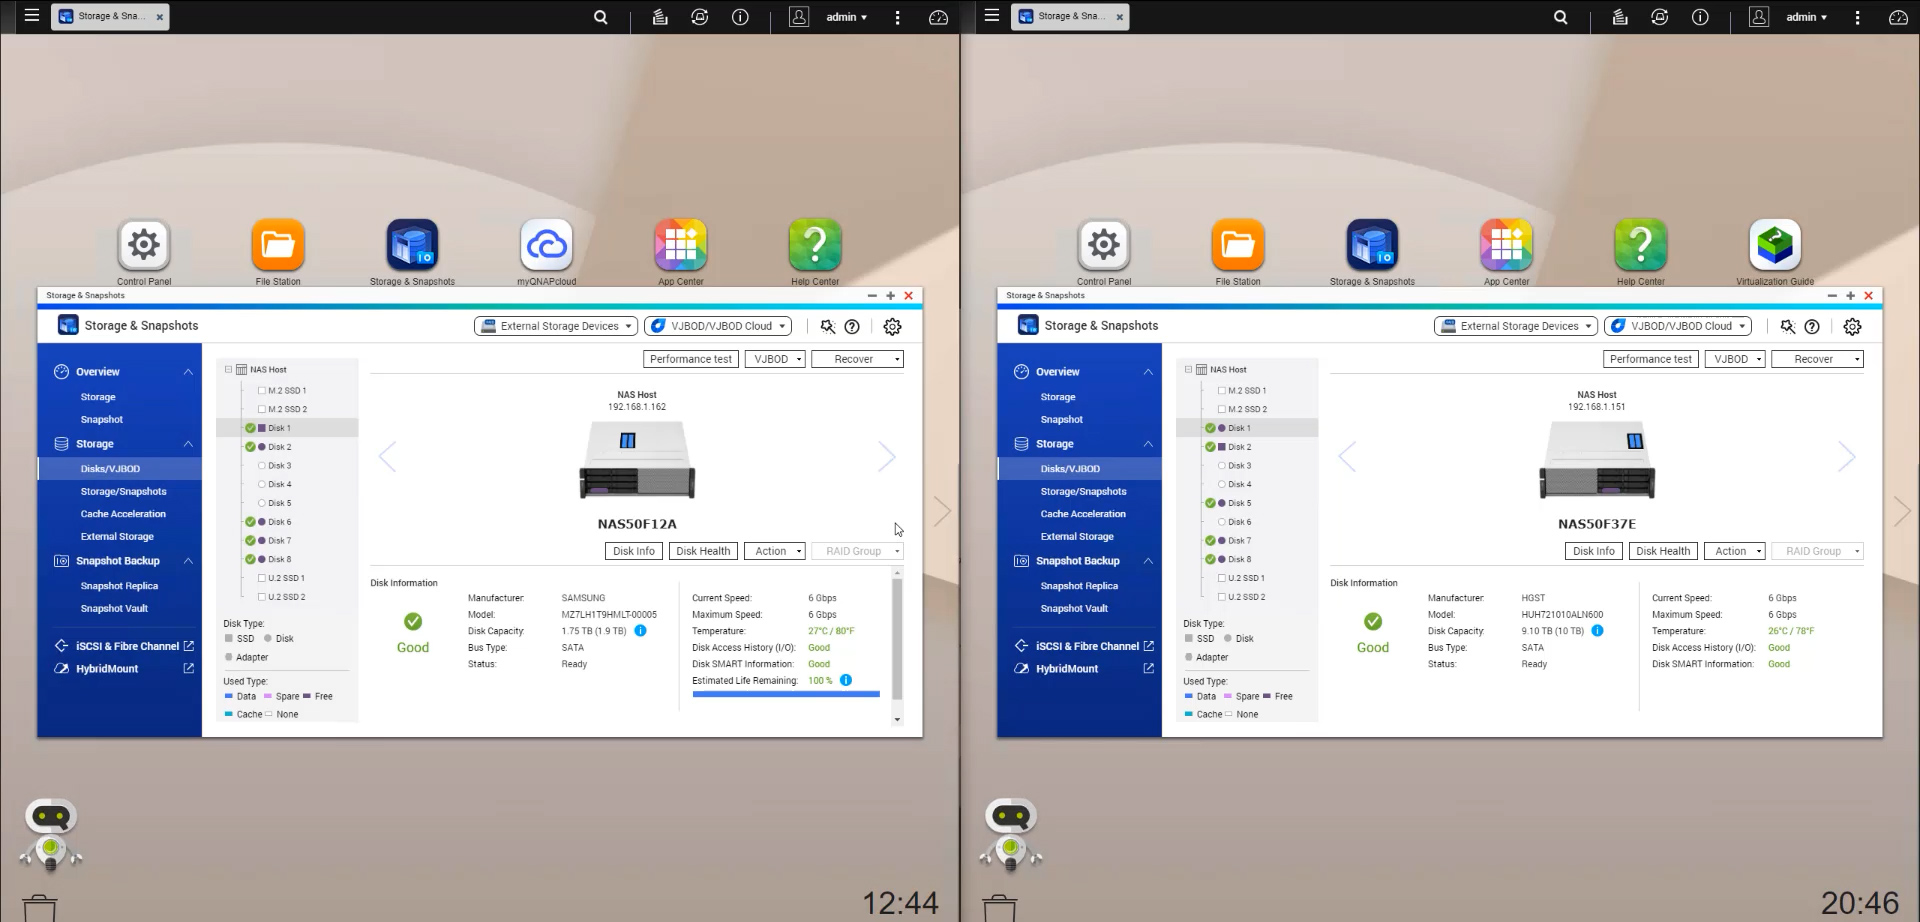Go to Snapshot Replica in NAS50F37E window sidebar
This screenshot has height=922, width=1920.
point(1079,586)
